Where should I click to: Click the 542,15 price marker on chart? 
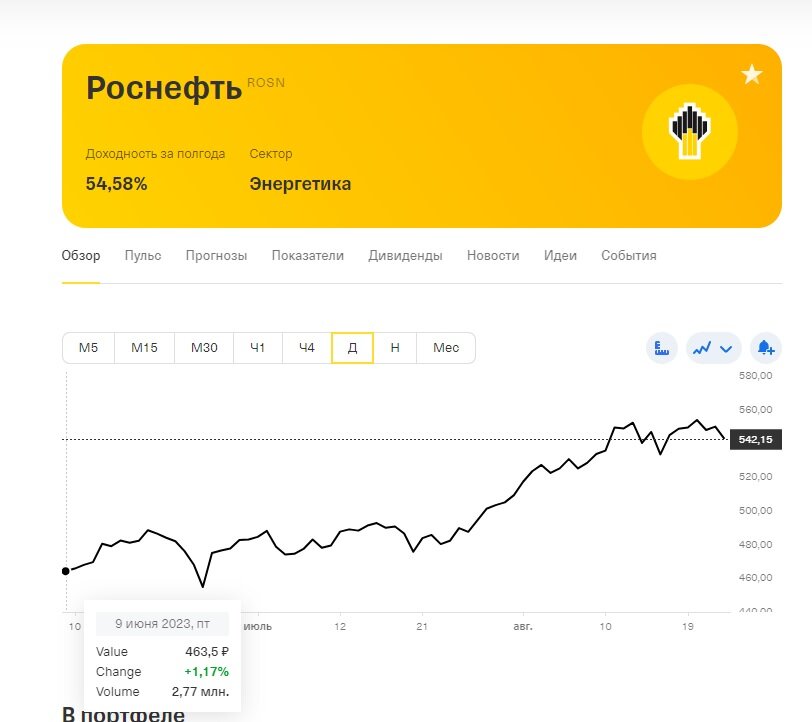756,438
